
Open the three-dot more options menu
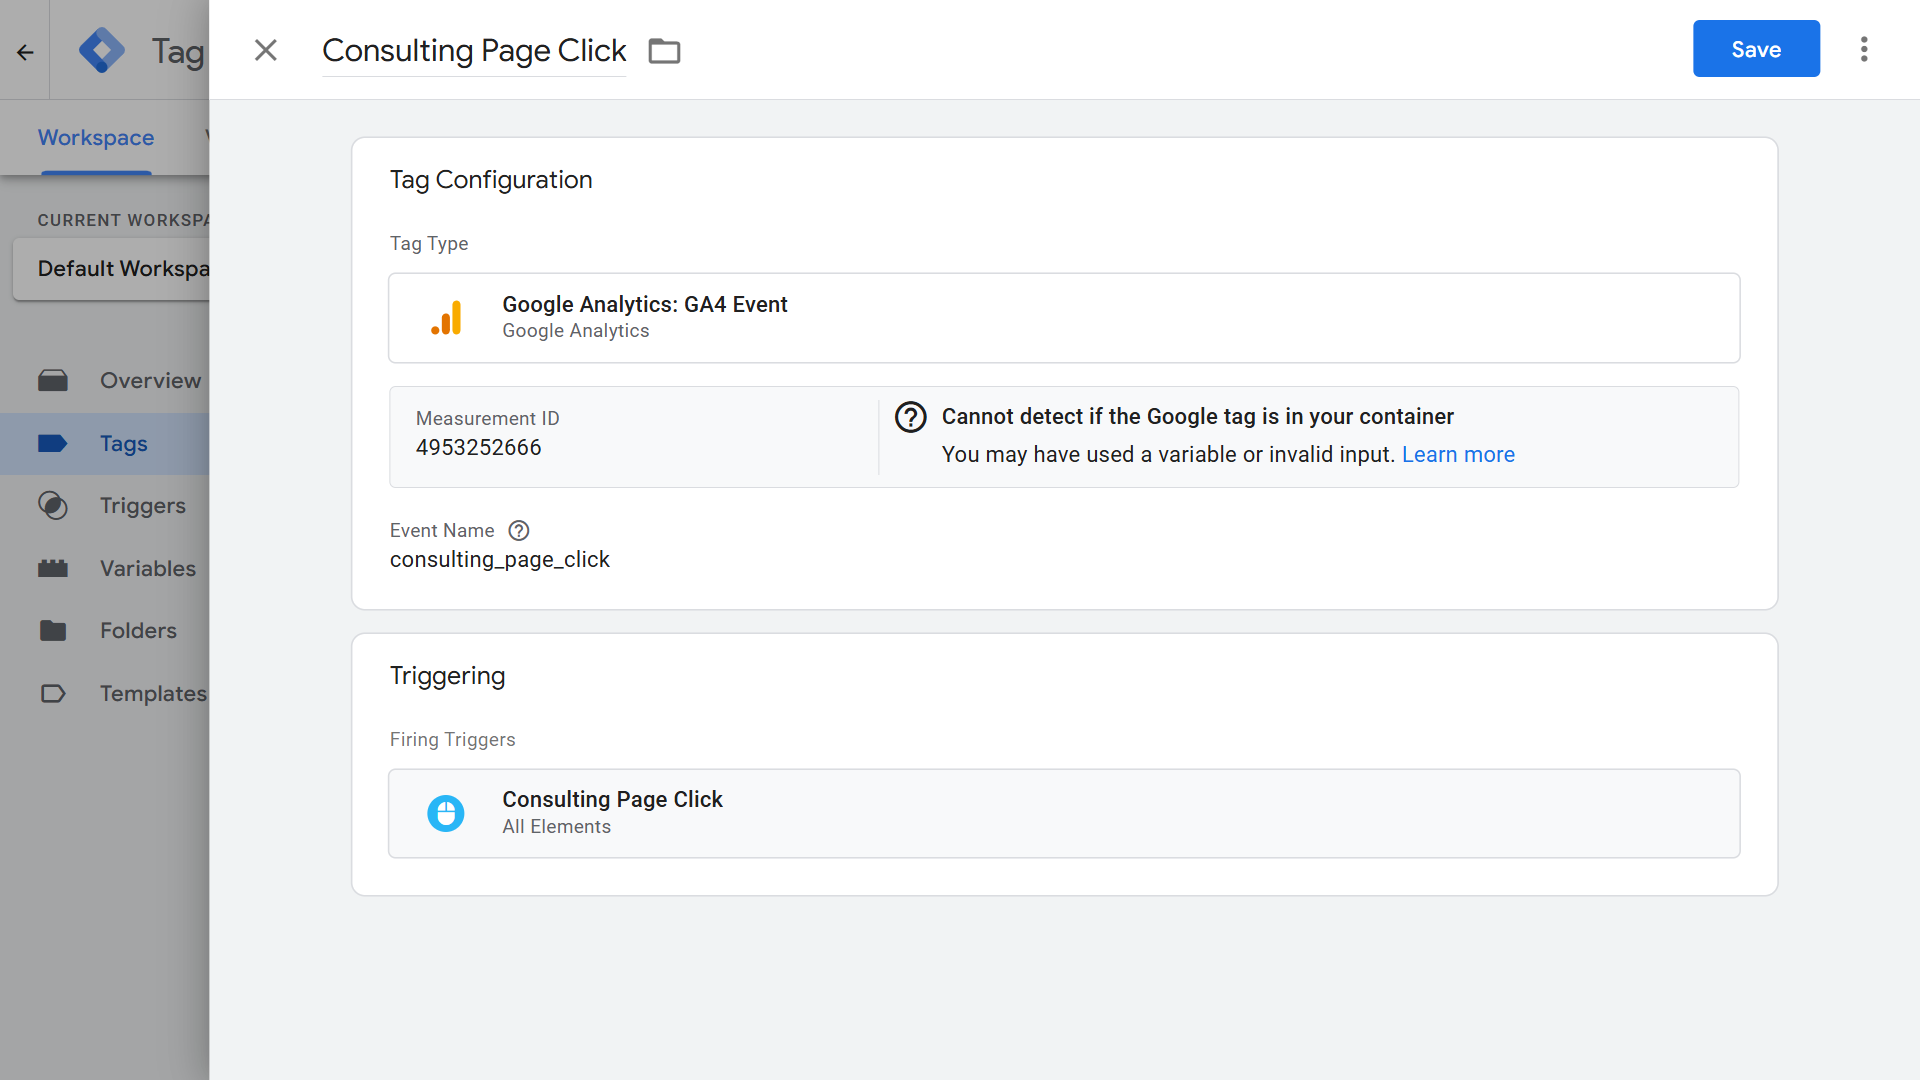[1864, 49]
